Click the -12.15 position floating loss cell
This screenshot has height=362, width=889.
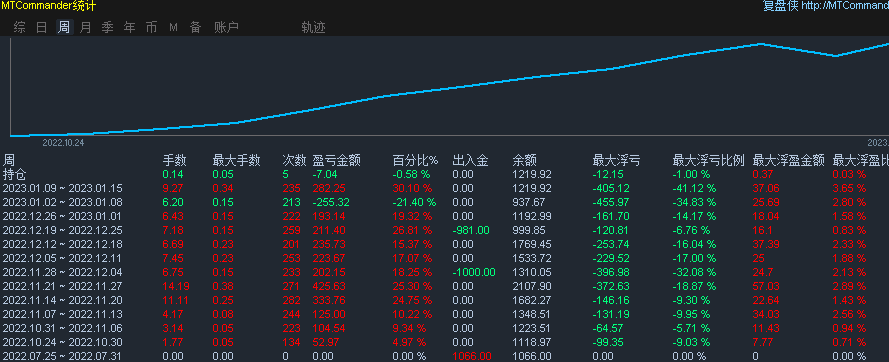pyautogui.click(x=608, y=175)
